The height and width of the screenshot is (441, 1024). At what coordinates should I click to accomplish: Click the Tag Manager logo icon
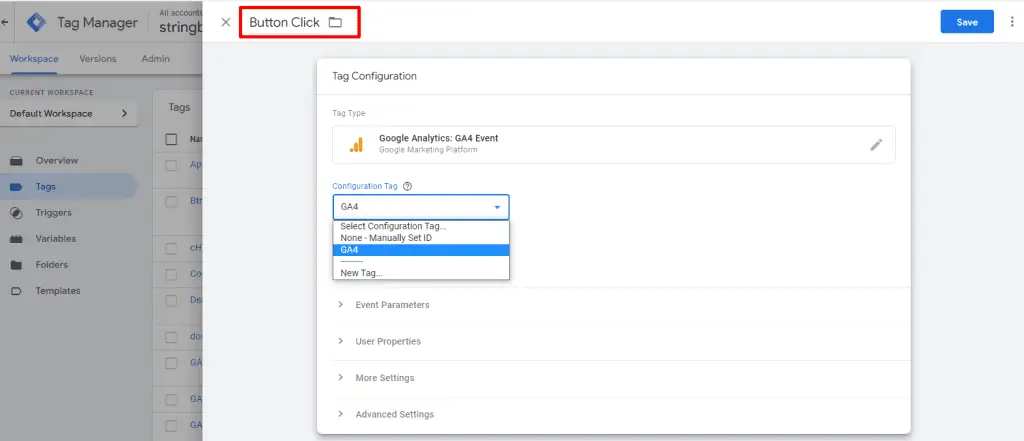pos(37,22)
